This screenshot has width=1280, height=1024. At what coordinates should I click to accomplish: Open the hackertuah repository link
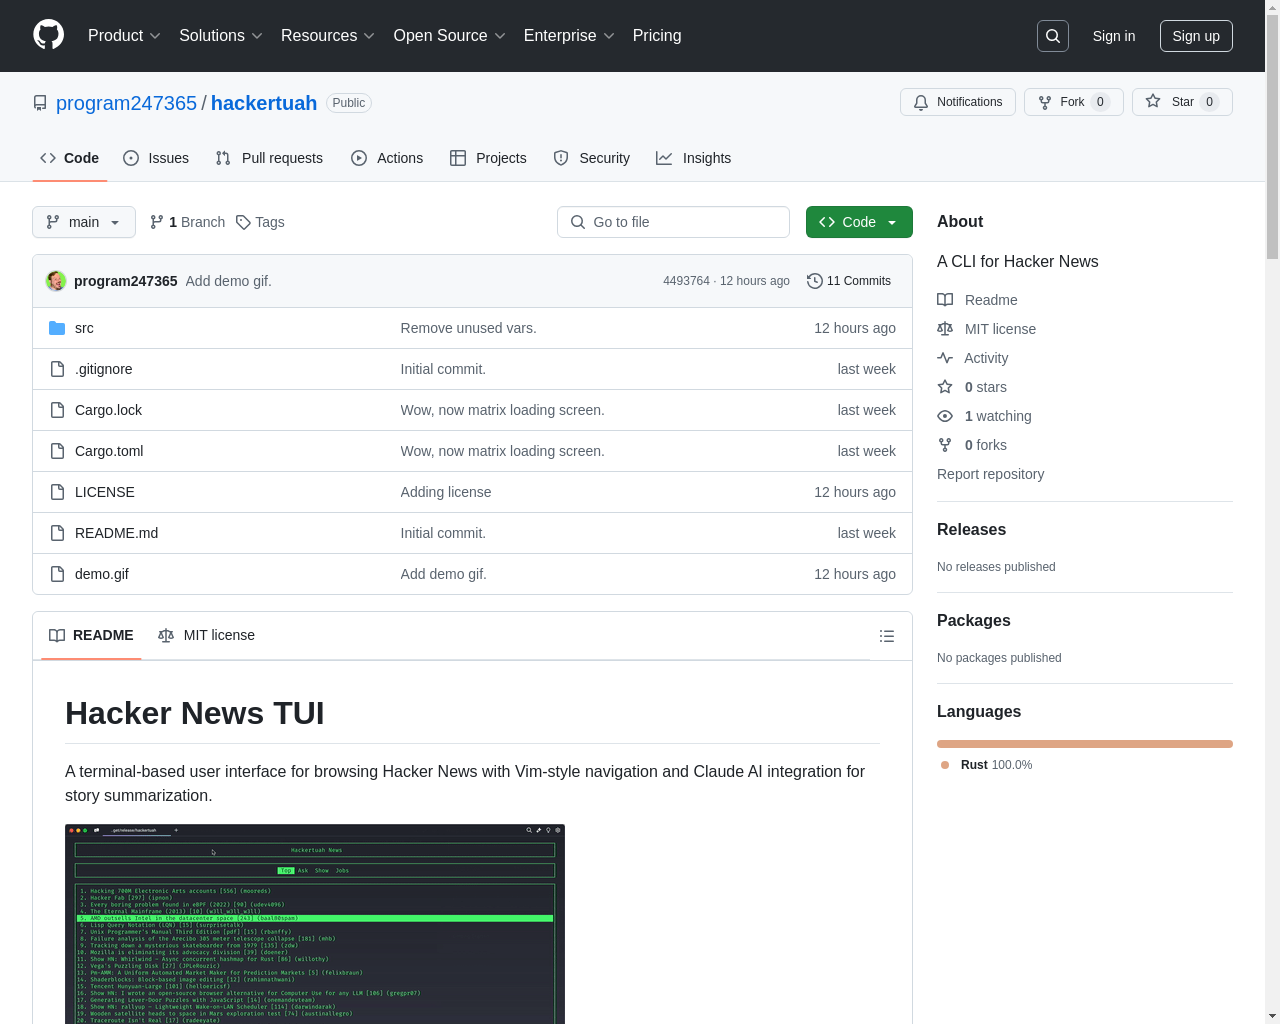point(264,103)
